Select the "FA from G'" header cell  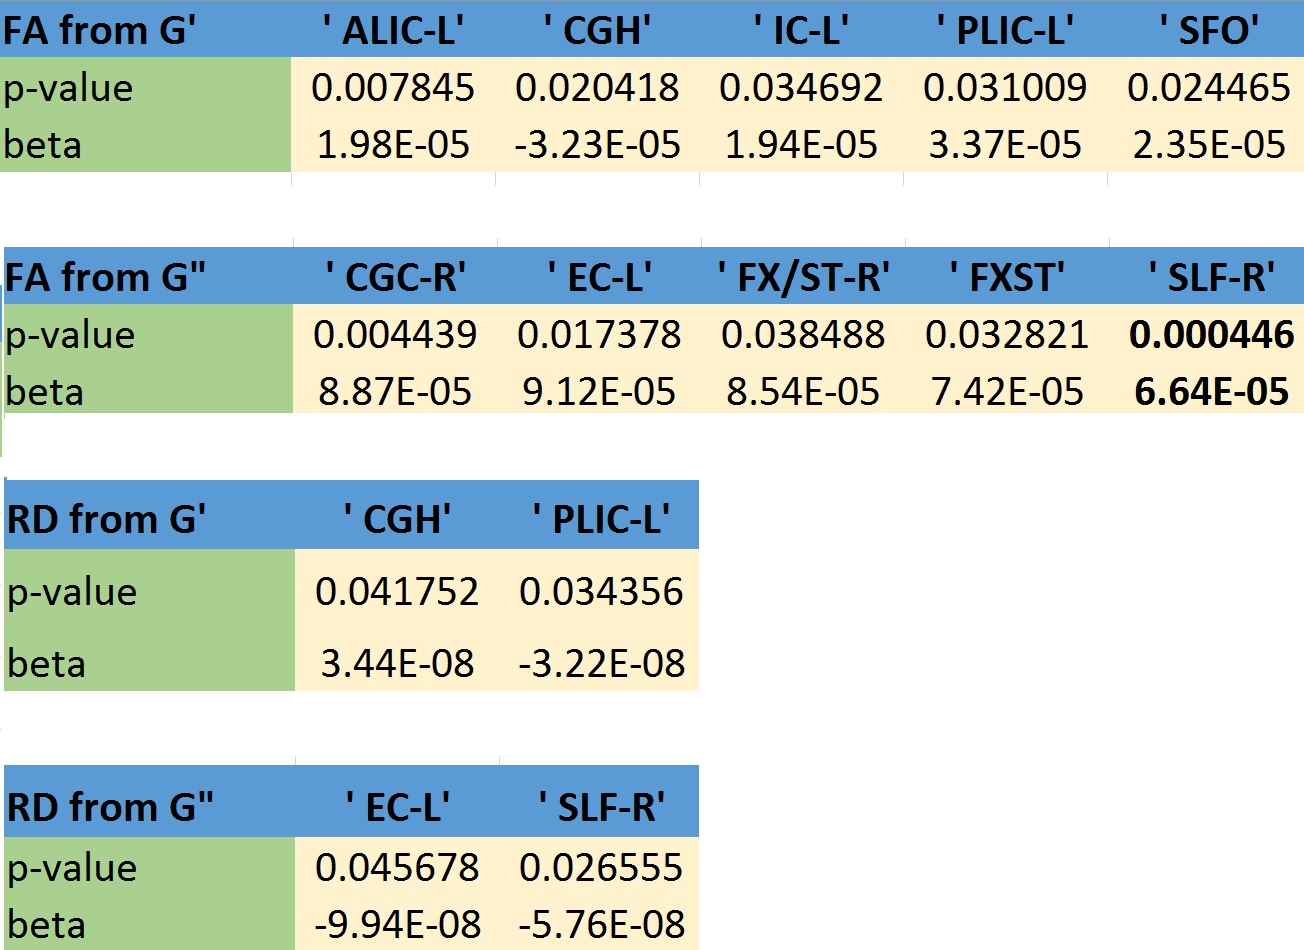[x=100, y=30]
